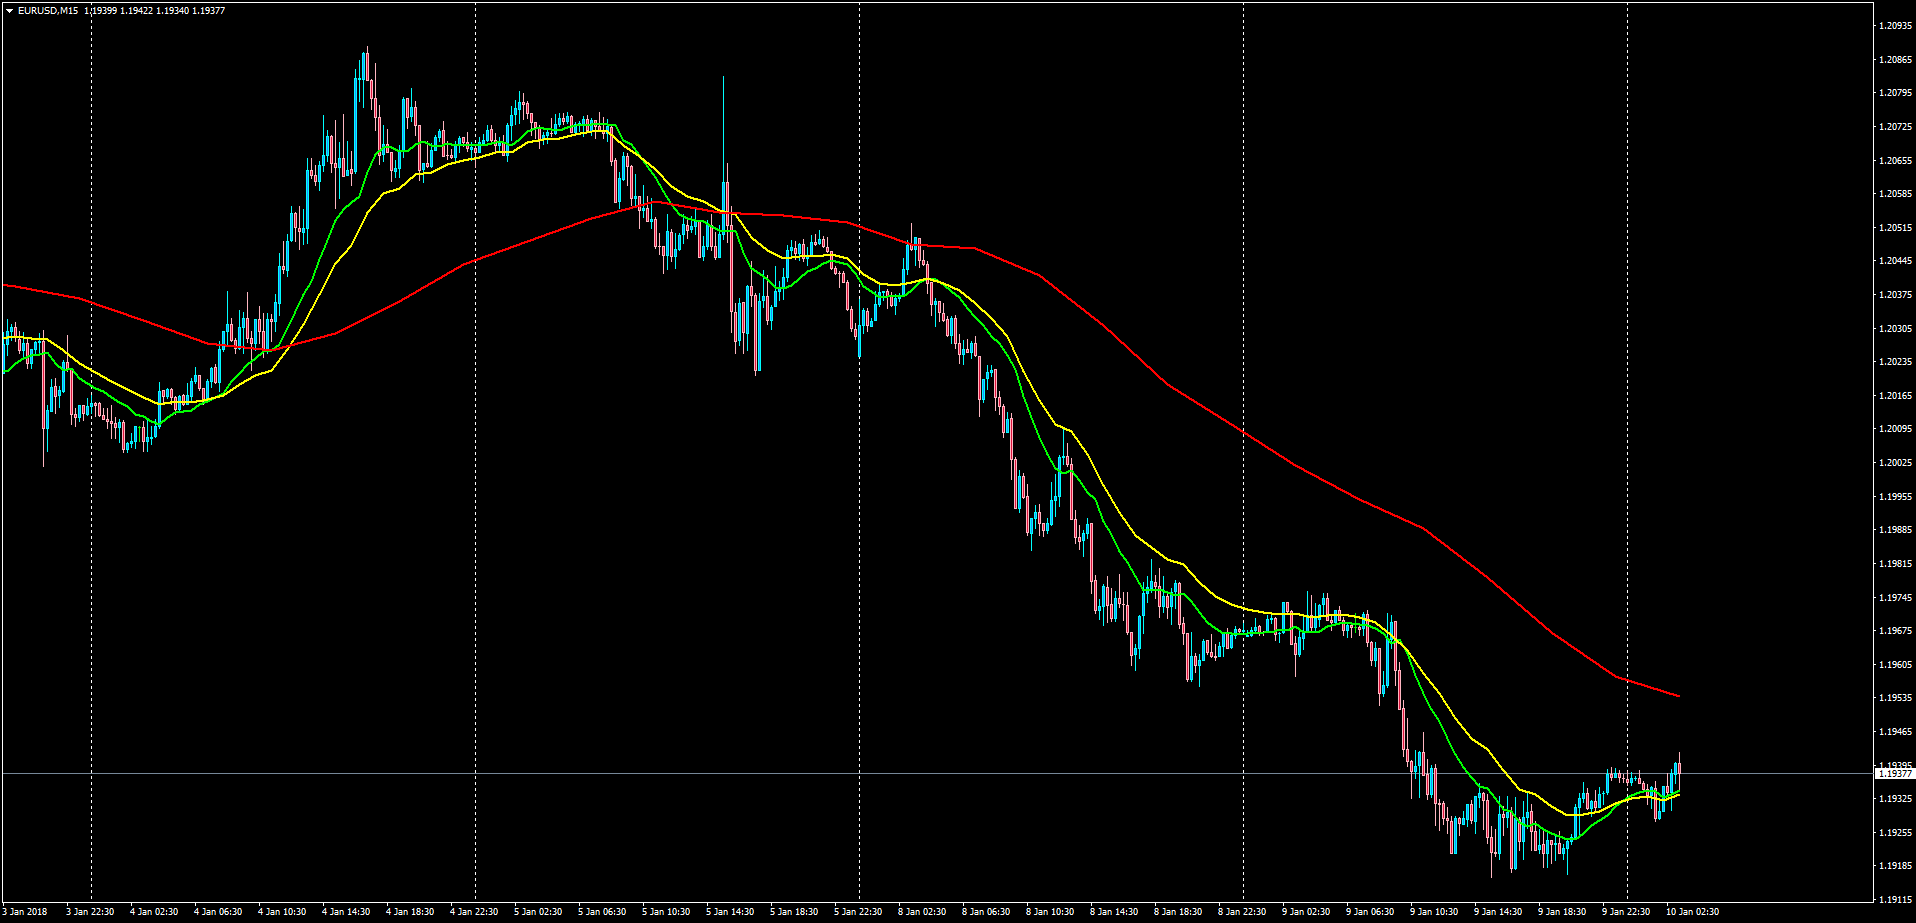Click the 4 Jan 14:30 time label
The width and height of the screenshot is (1916, 923).
(346, 912)
